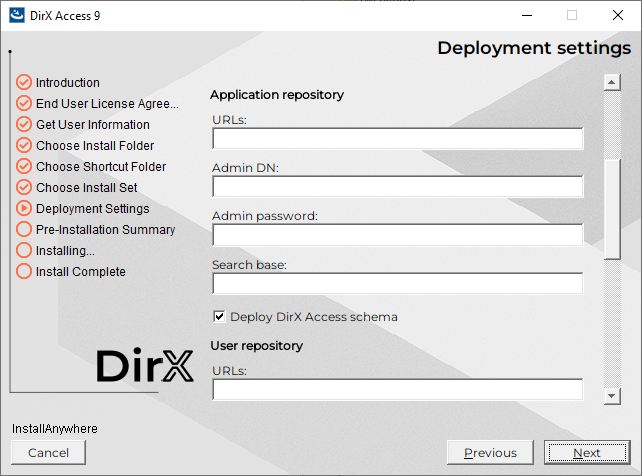Click the Pre-Installation Summary step circle icon
Viewport: 642px width, 476px height.
coord(24,230)
